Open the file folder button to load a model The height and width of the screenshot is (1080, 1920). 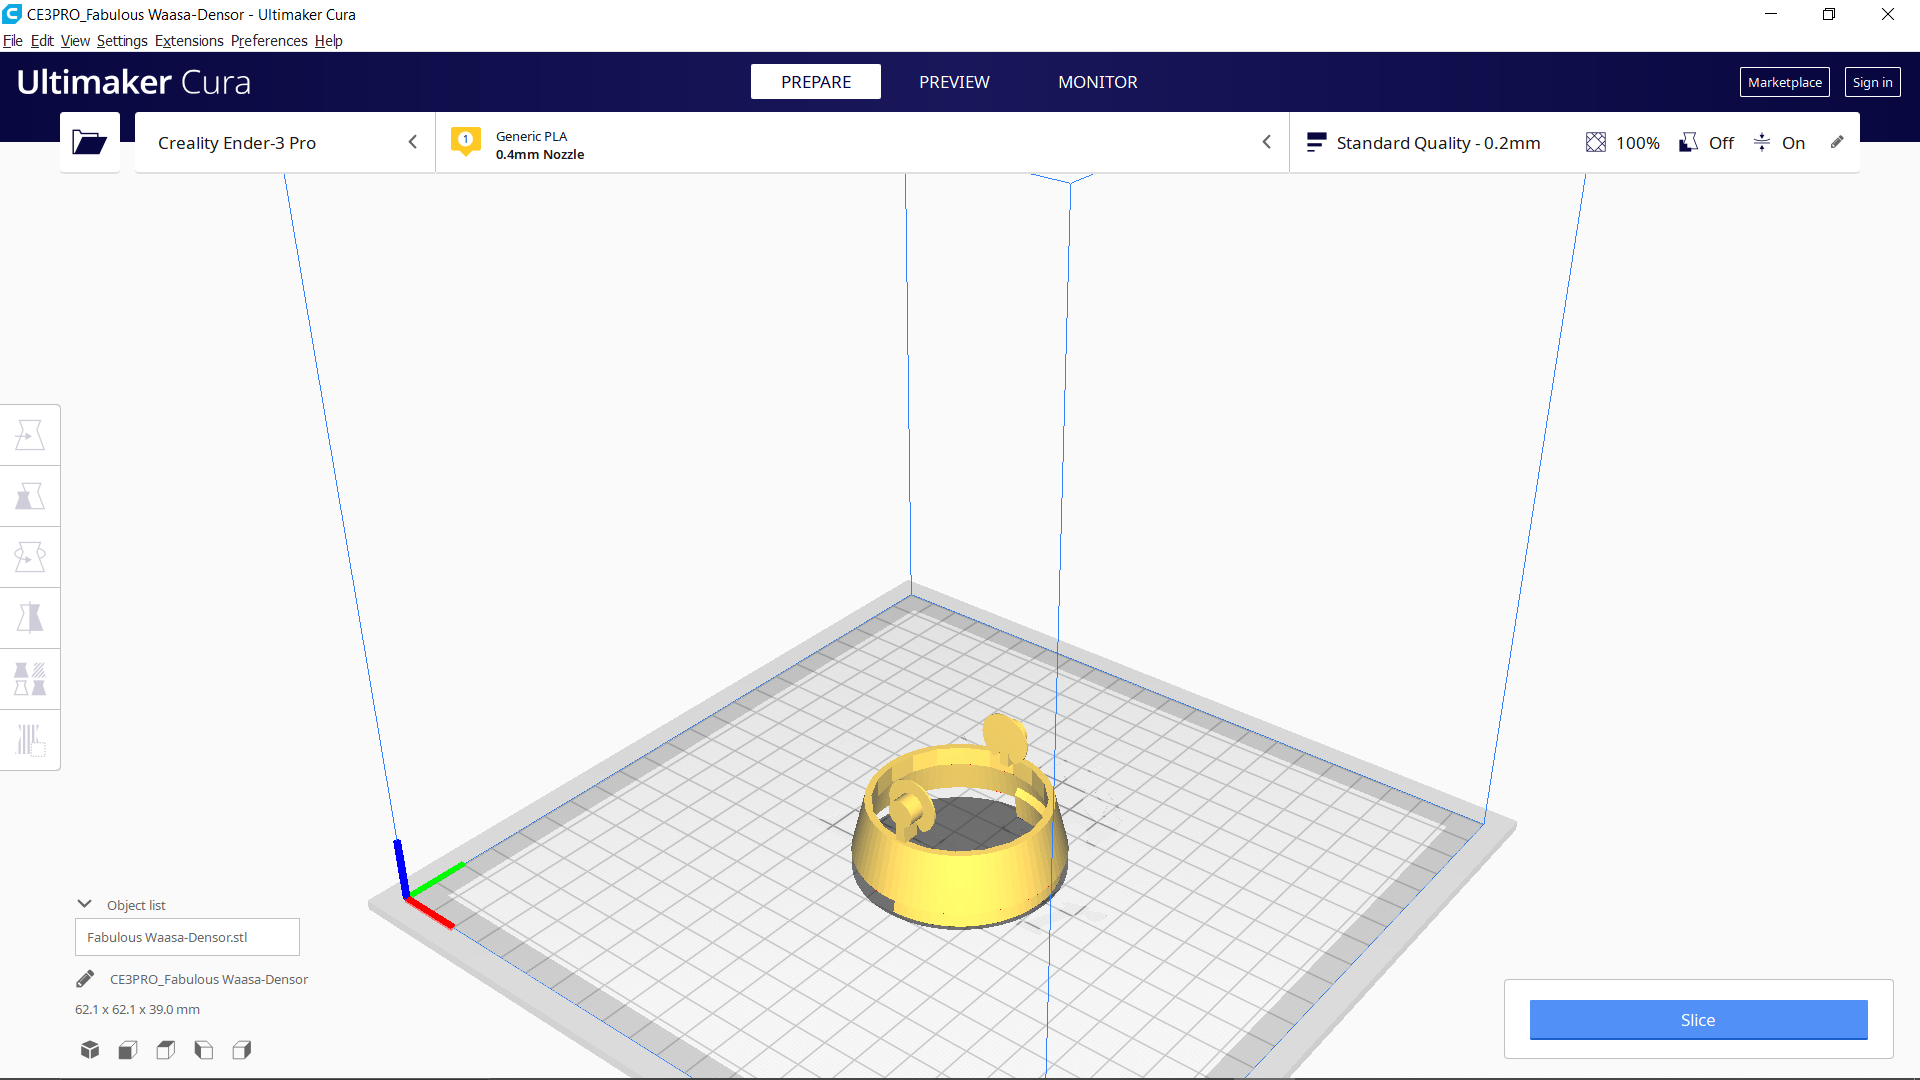tap(89, 142)
